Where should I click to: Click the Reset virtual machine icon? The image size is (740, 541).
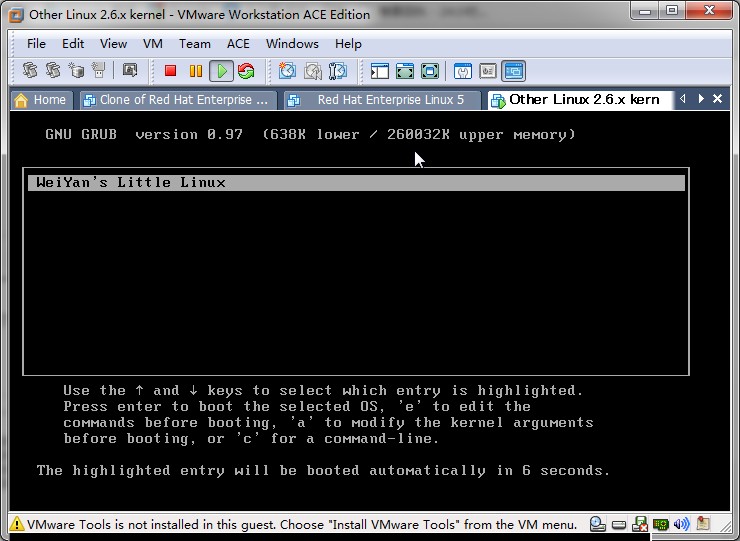pos(246,71)
